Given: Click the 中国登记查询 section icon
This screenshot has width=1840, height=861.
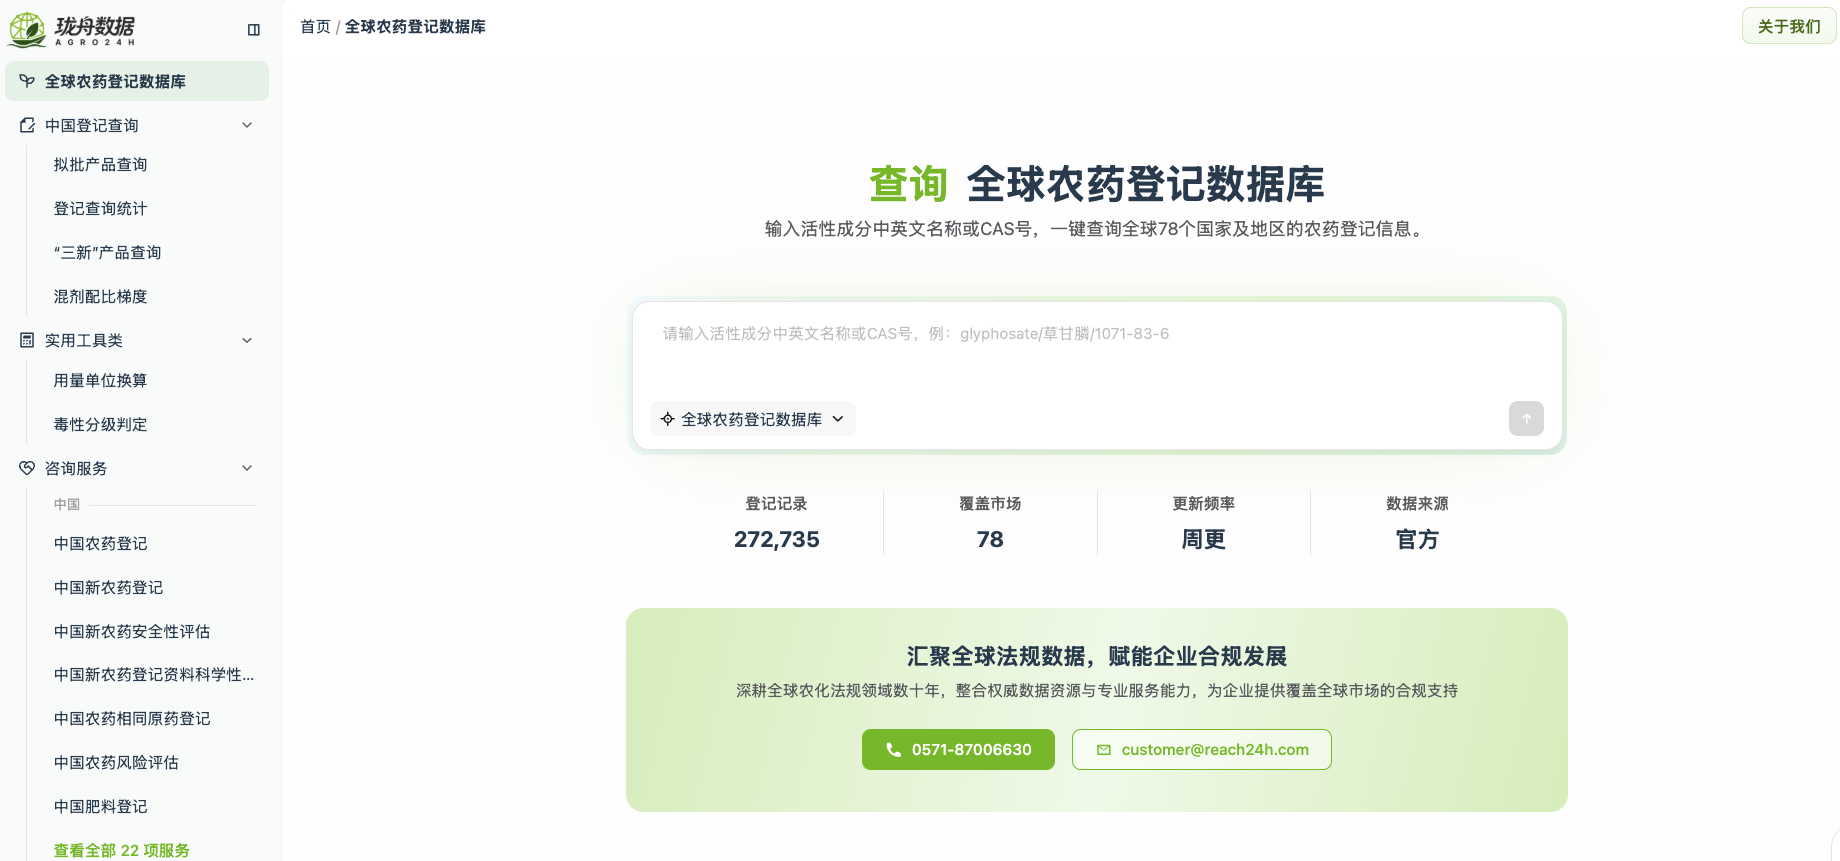Looking at the screenshot, I should tap(27, 125).
